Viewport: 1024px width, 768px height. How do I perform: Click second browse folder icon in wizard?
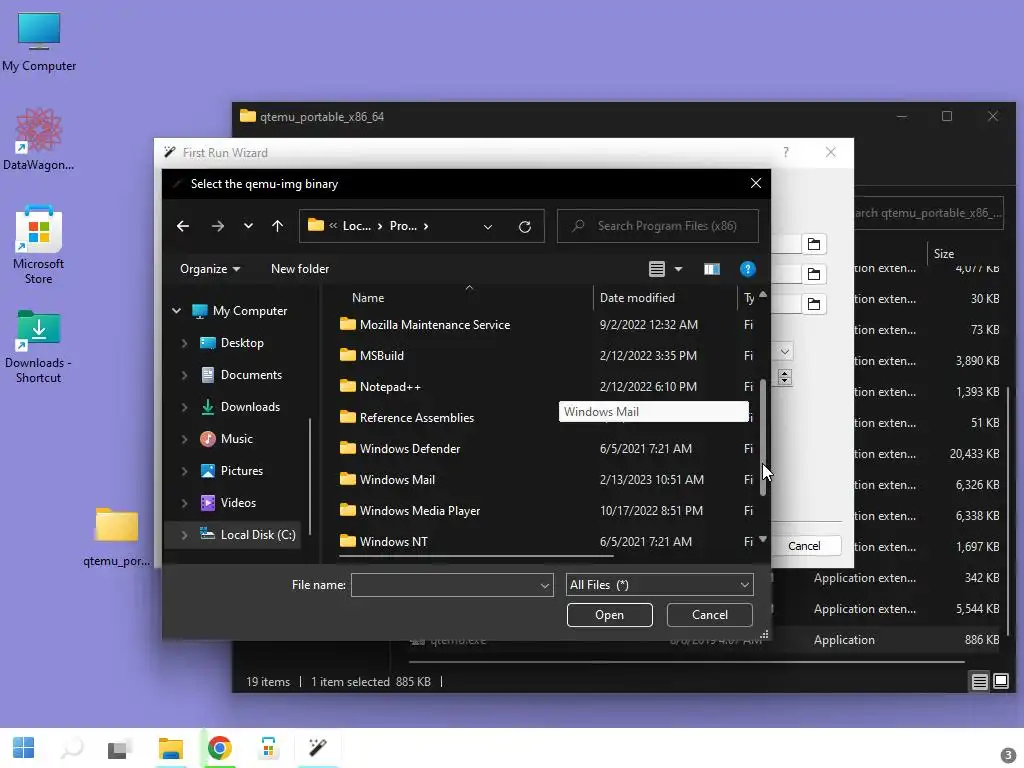click(x=814, y=274)
